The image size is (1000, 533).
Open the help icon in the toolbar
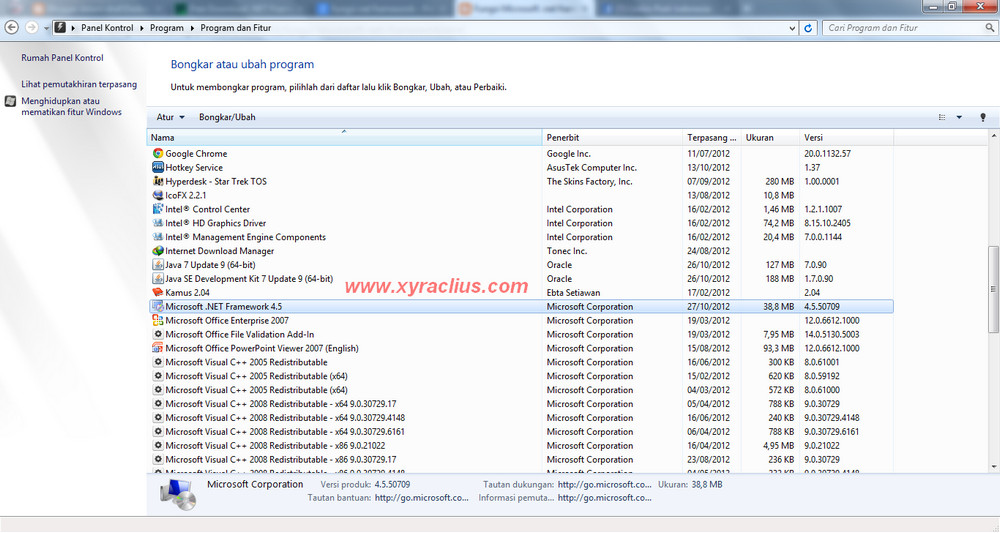pos(983,117)
